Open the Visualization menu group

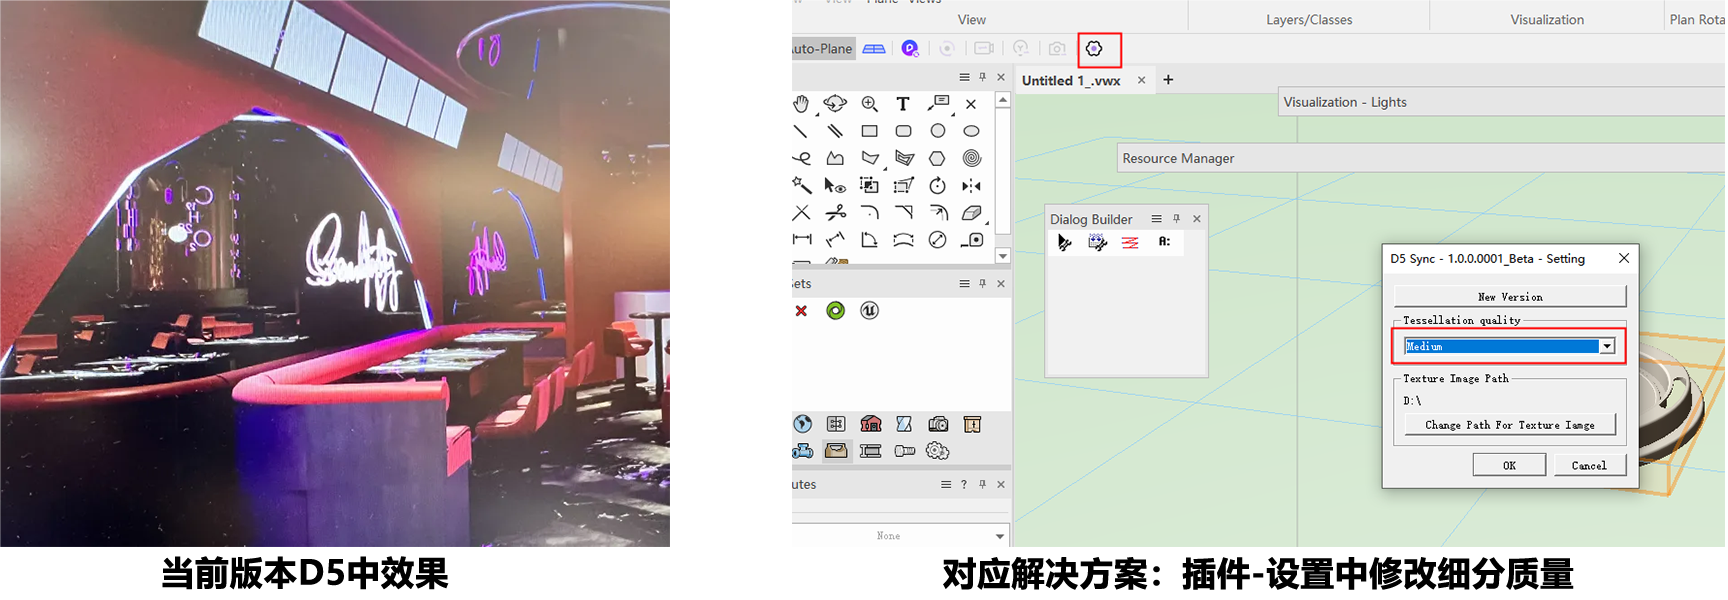pyautogui.click(x=1547, y=19)
